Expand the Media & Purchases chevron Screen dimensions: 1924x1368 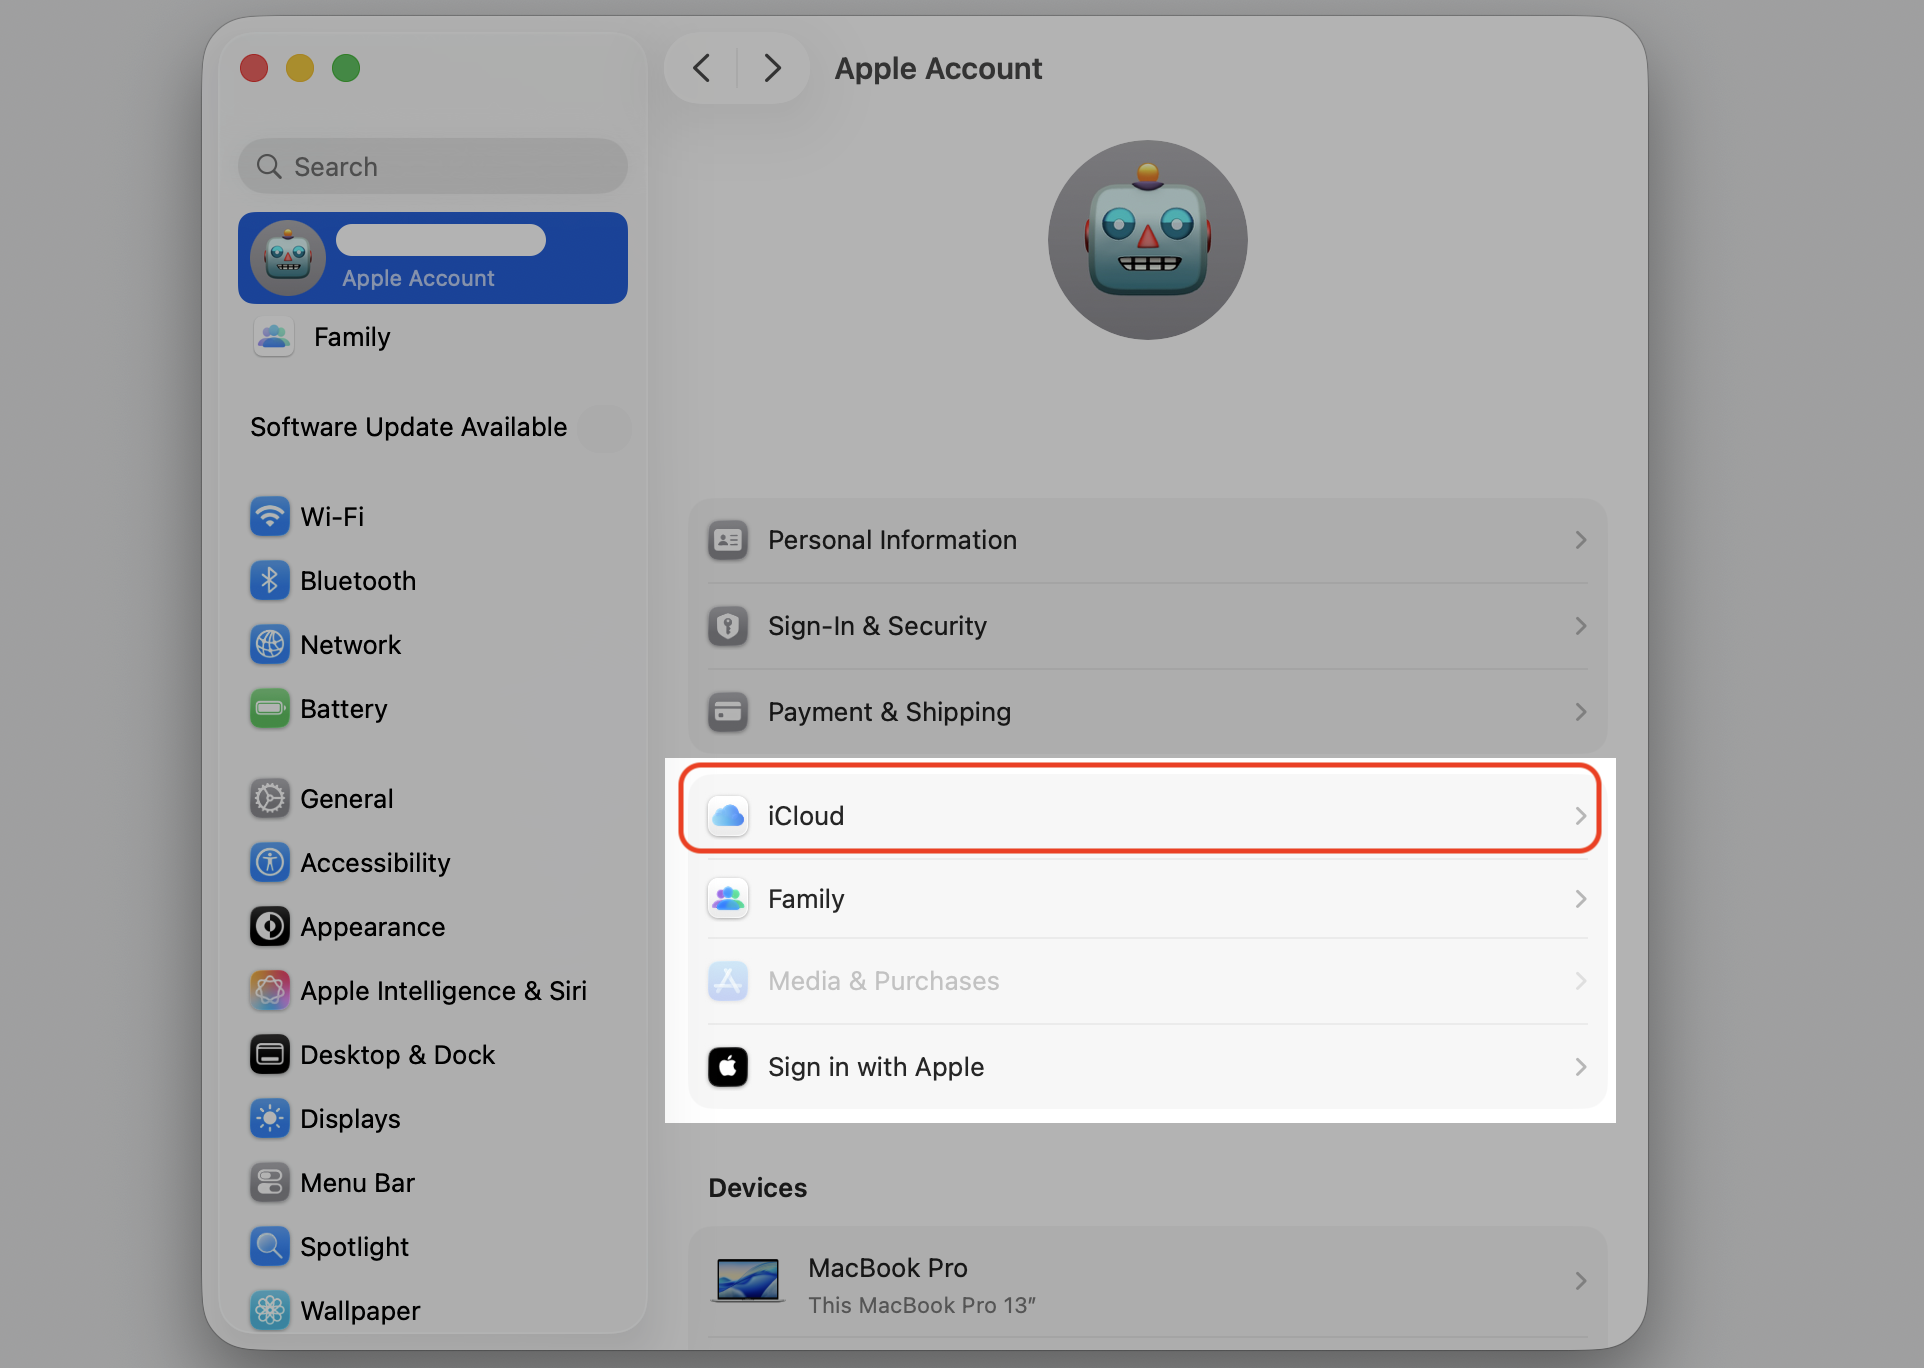pyautogui.click(x=1581, y=981)
